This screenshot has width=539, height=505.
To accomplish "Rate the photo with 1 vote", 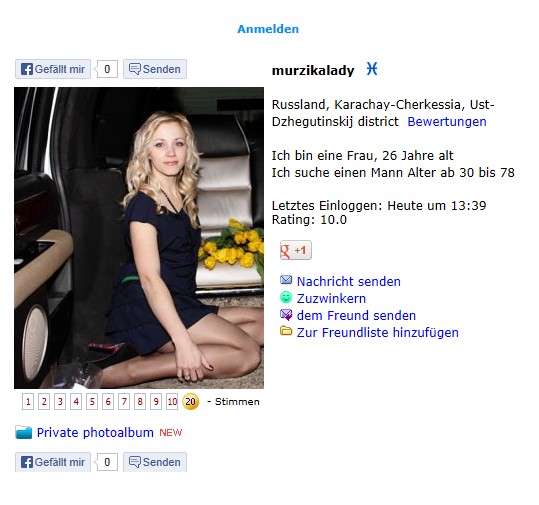I will tap(28, 402).
